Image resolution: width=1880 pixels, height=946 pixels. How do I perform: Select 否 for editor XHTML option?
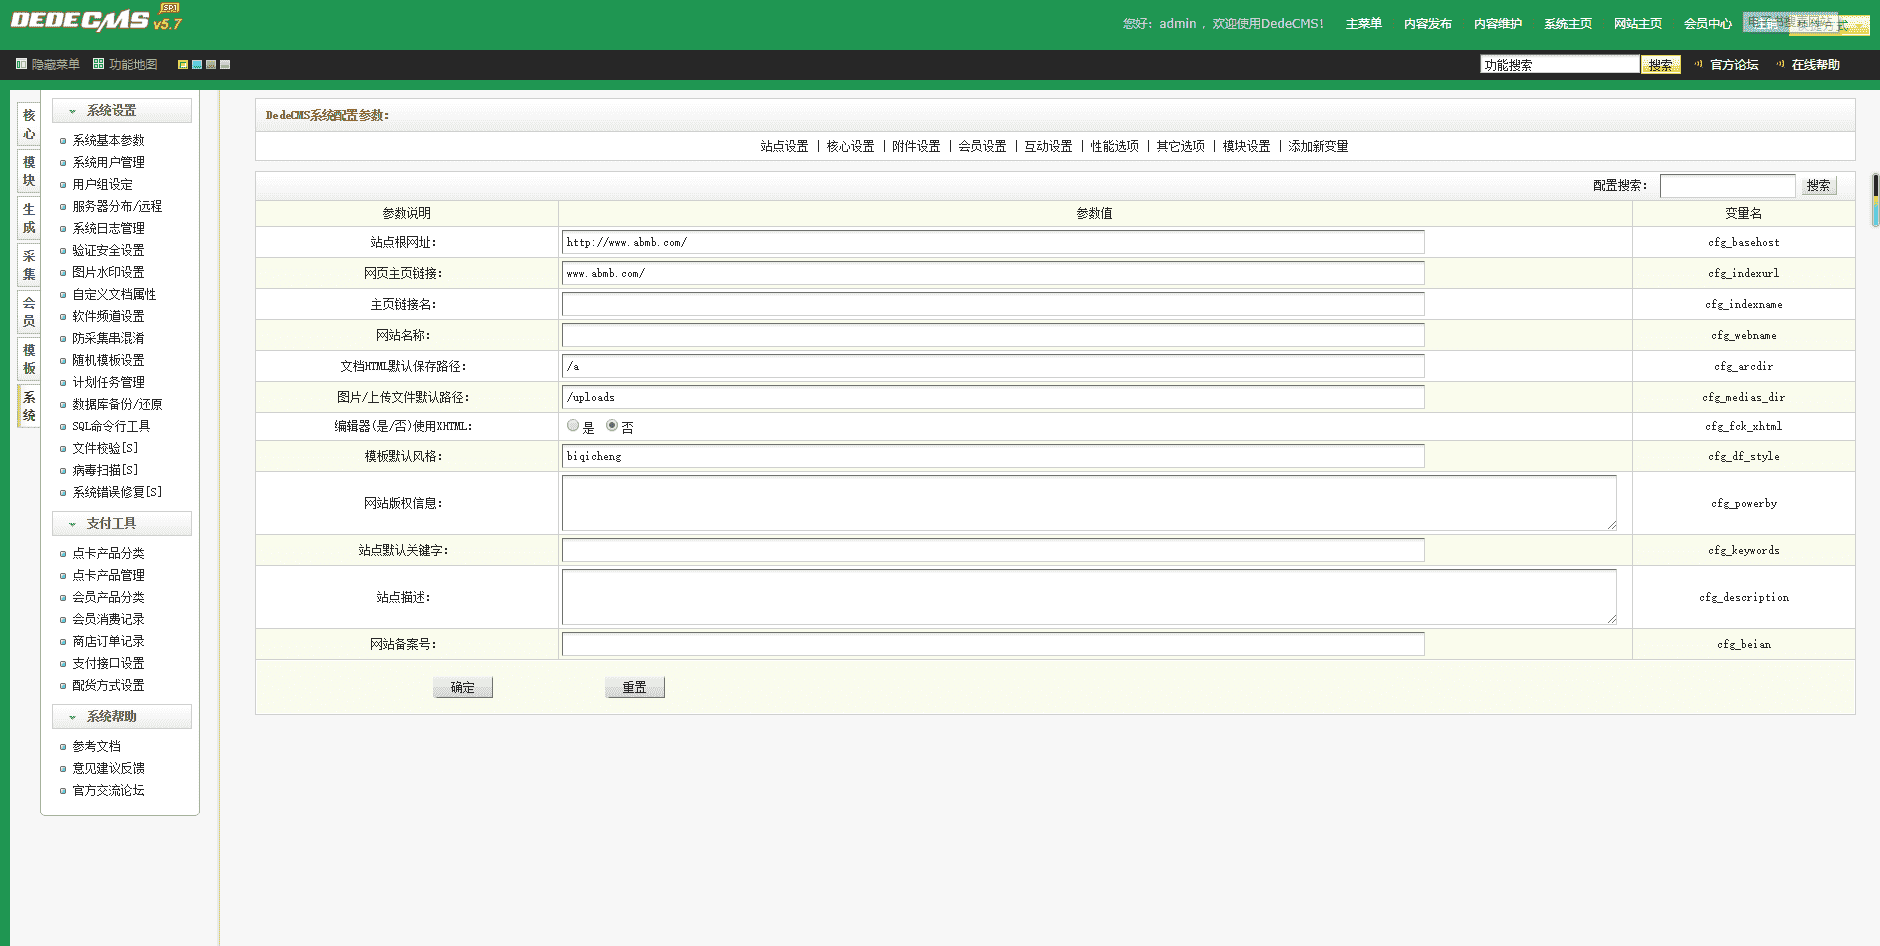[612, 426]
